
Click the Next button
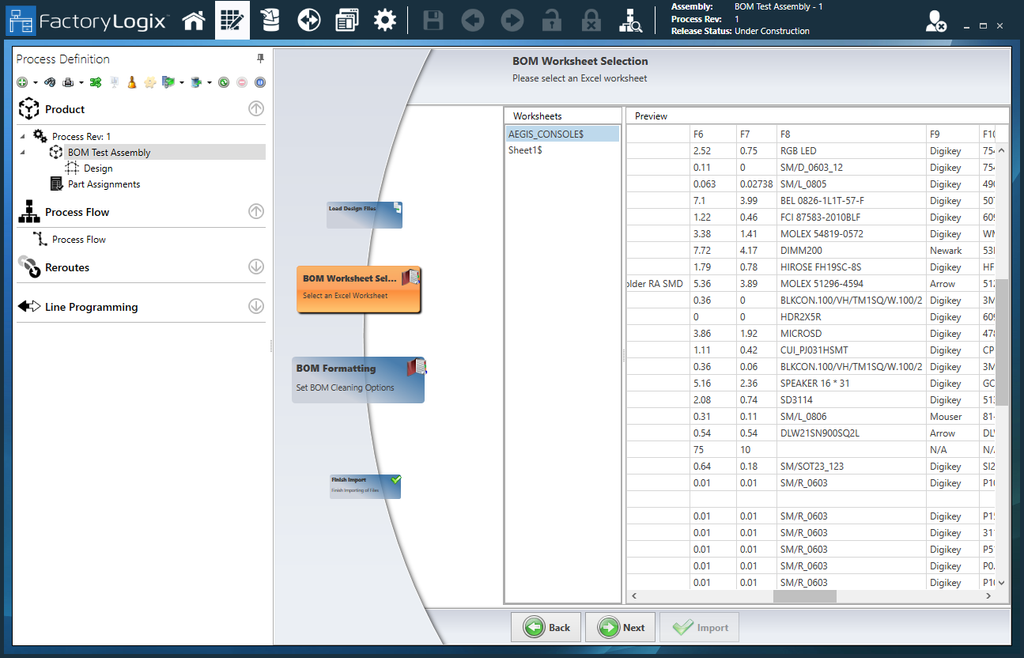point(621,627)
